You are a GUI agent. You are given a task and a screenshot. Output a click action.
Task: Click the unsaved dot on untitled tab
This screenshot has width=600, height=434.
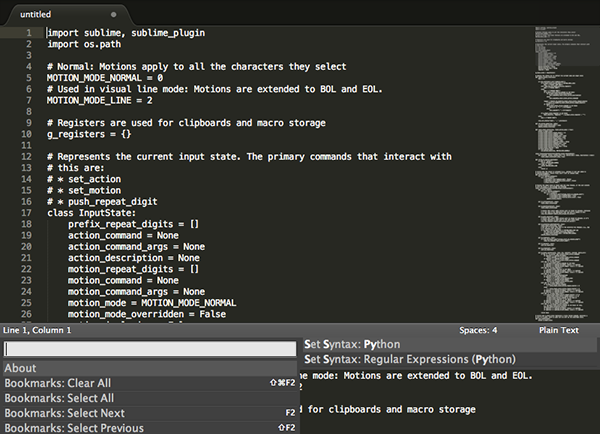pos(113,15)
